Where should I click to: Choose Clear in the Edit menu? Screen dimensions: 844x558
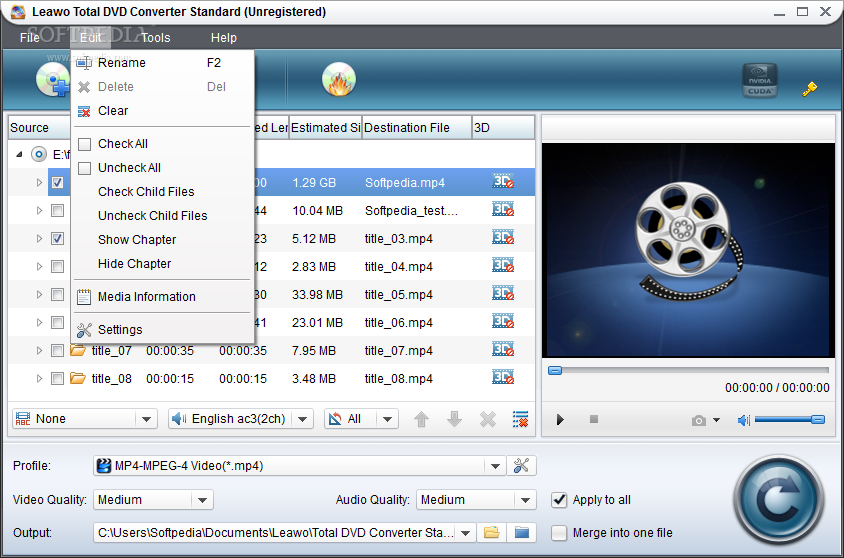coord(163,110)
